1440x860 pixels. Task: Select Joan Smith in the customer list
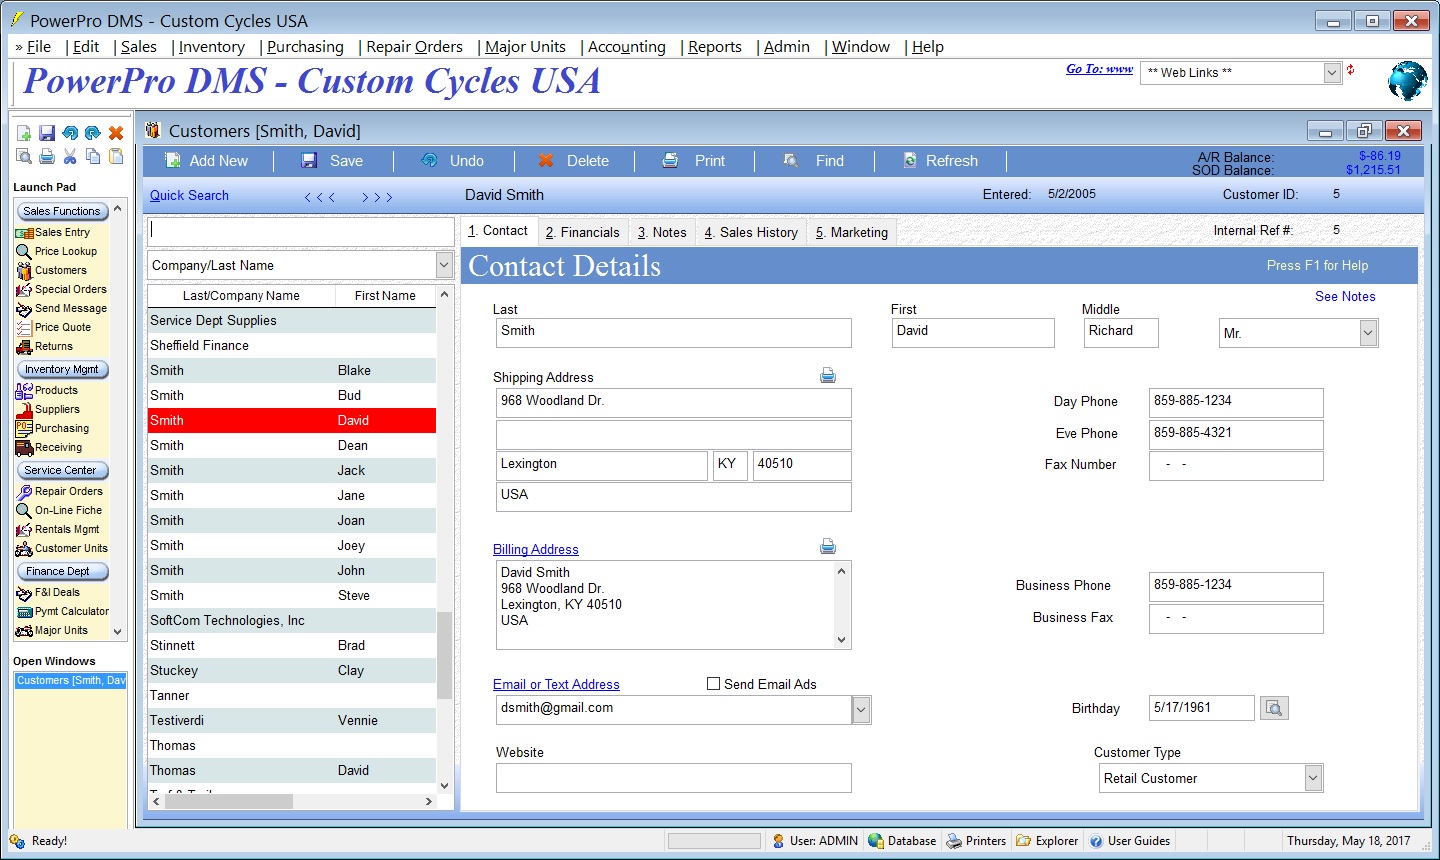pyautogui.click(x=291, y=520)
